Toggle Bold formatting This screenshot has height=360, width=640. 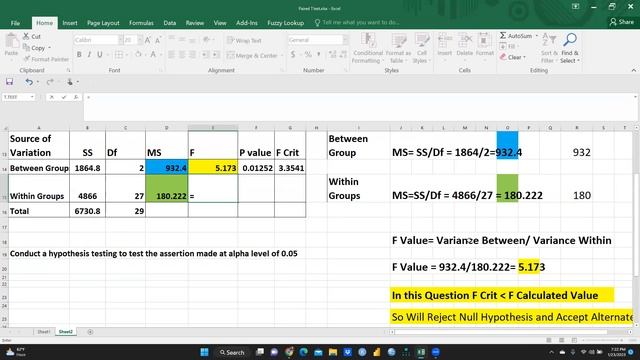(79, 54)
